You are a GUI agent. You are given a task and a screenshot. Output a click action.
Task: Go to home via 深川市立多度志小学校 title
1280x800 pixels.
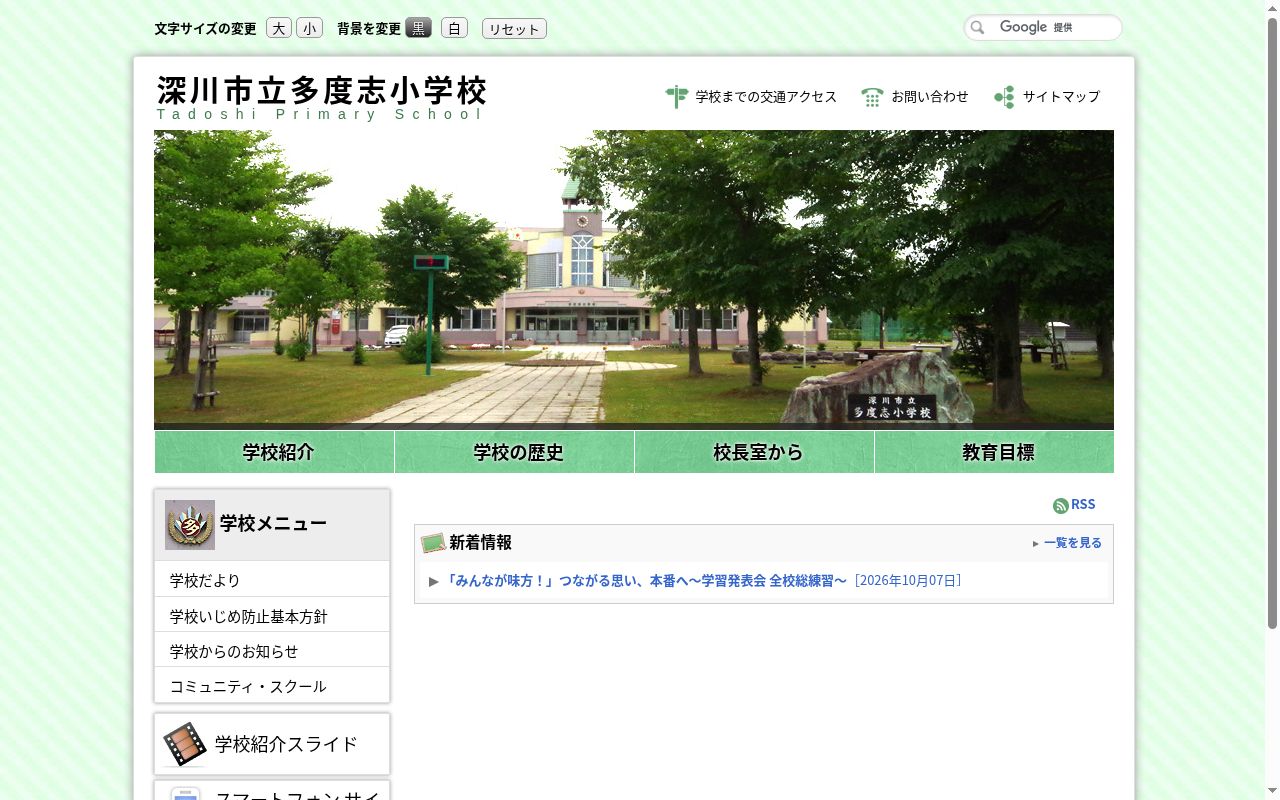[322, 91]
